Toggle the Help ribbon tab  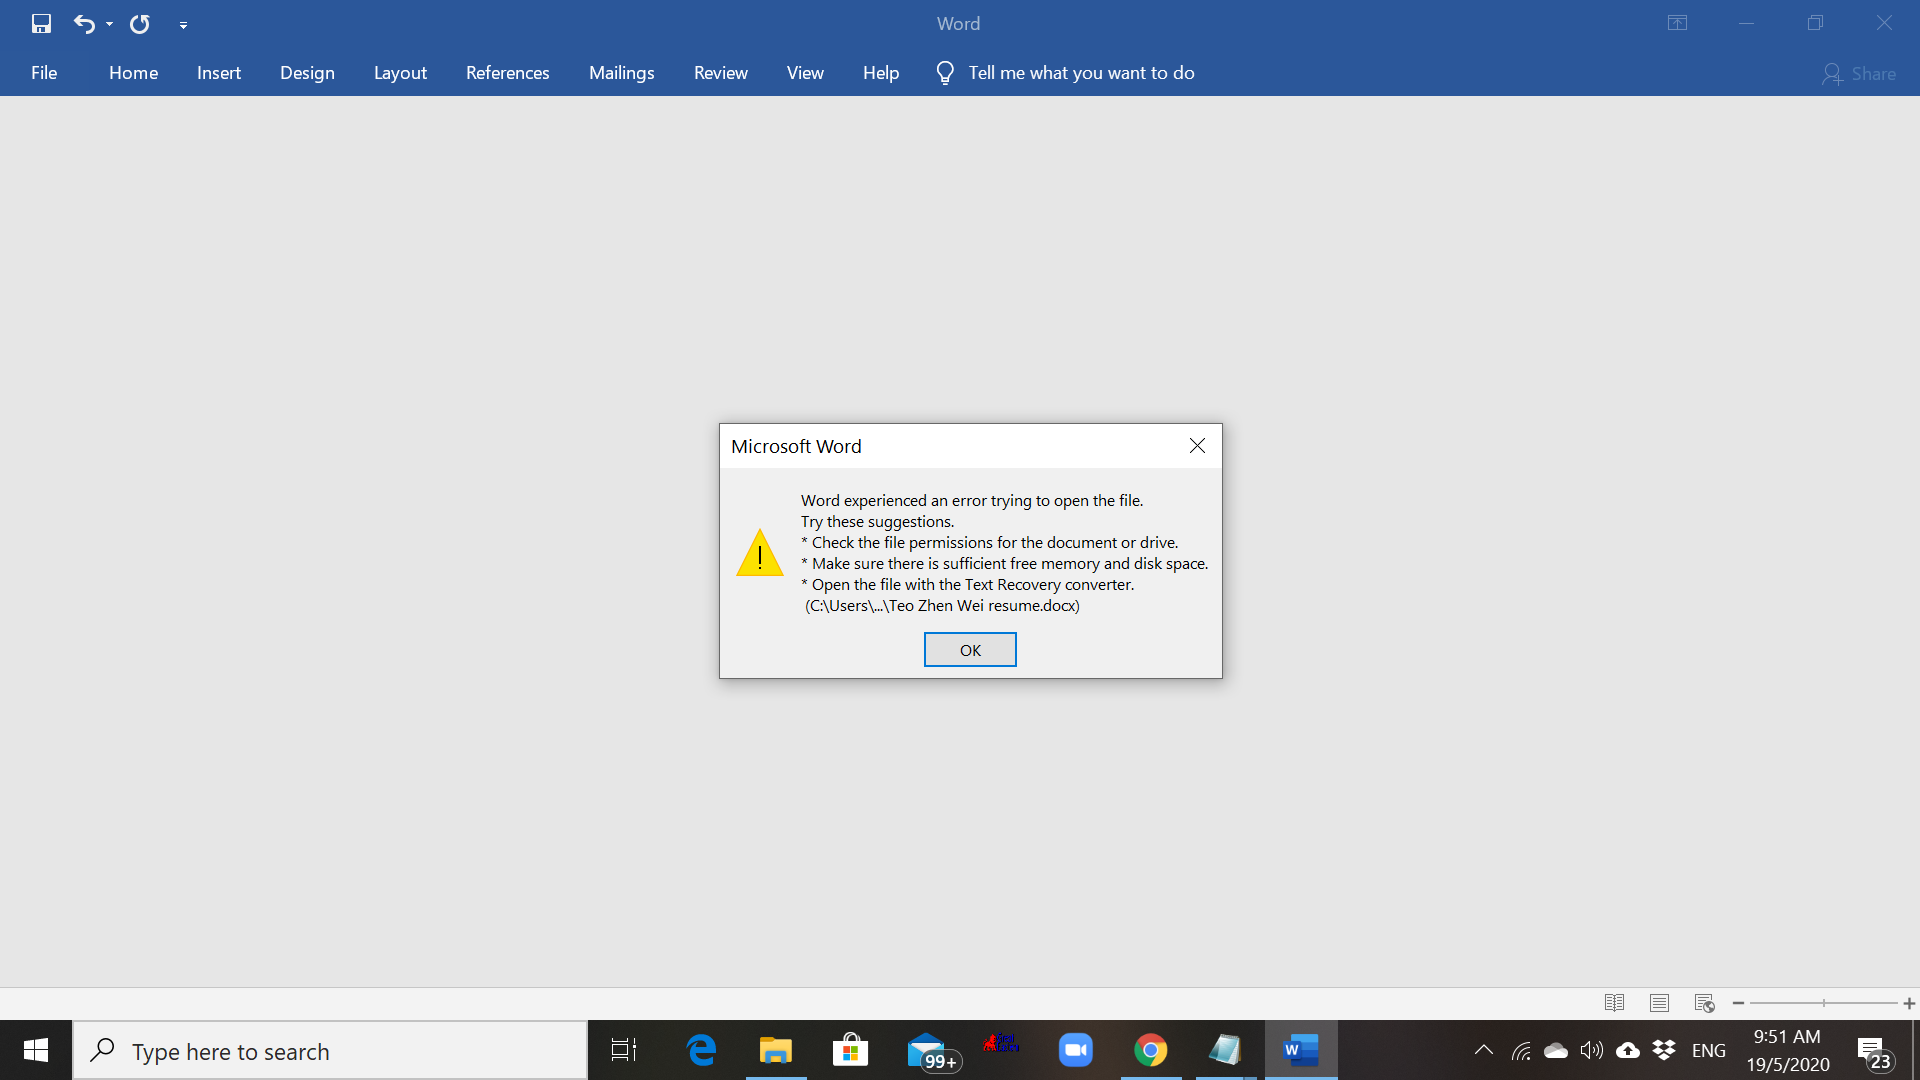pyautogui.click(x=881, y=71)
